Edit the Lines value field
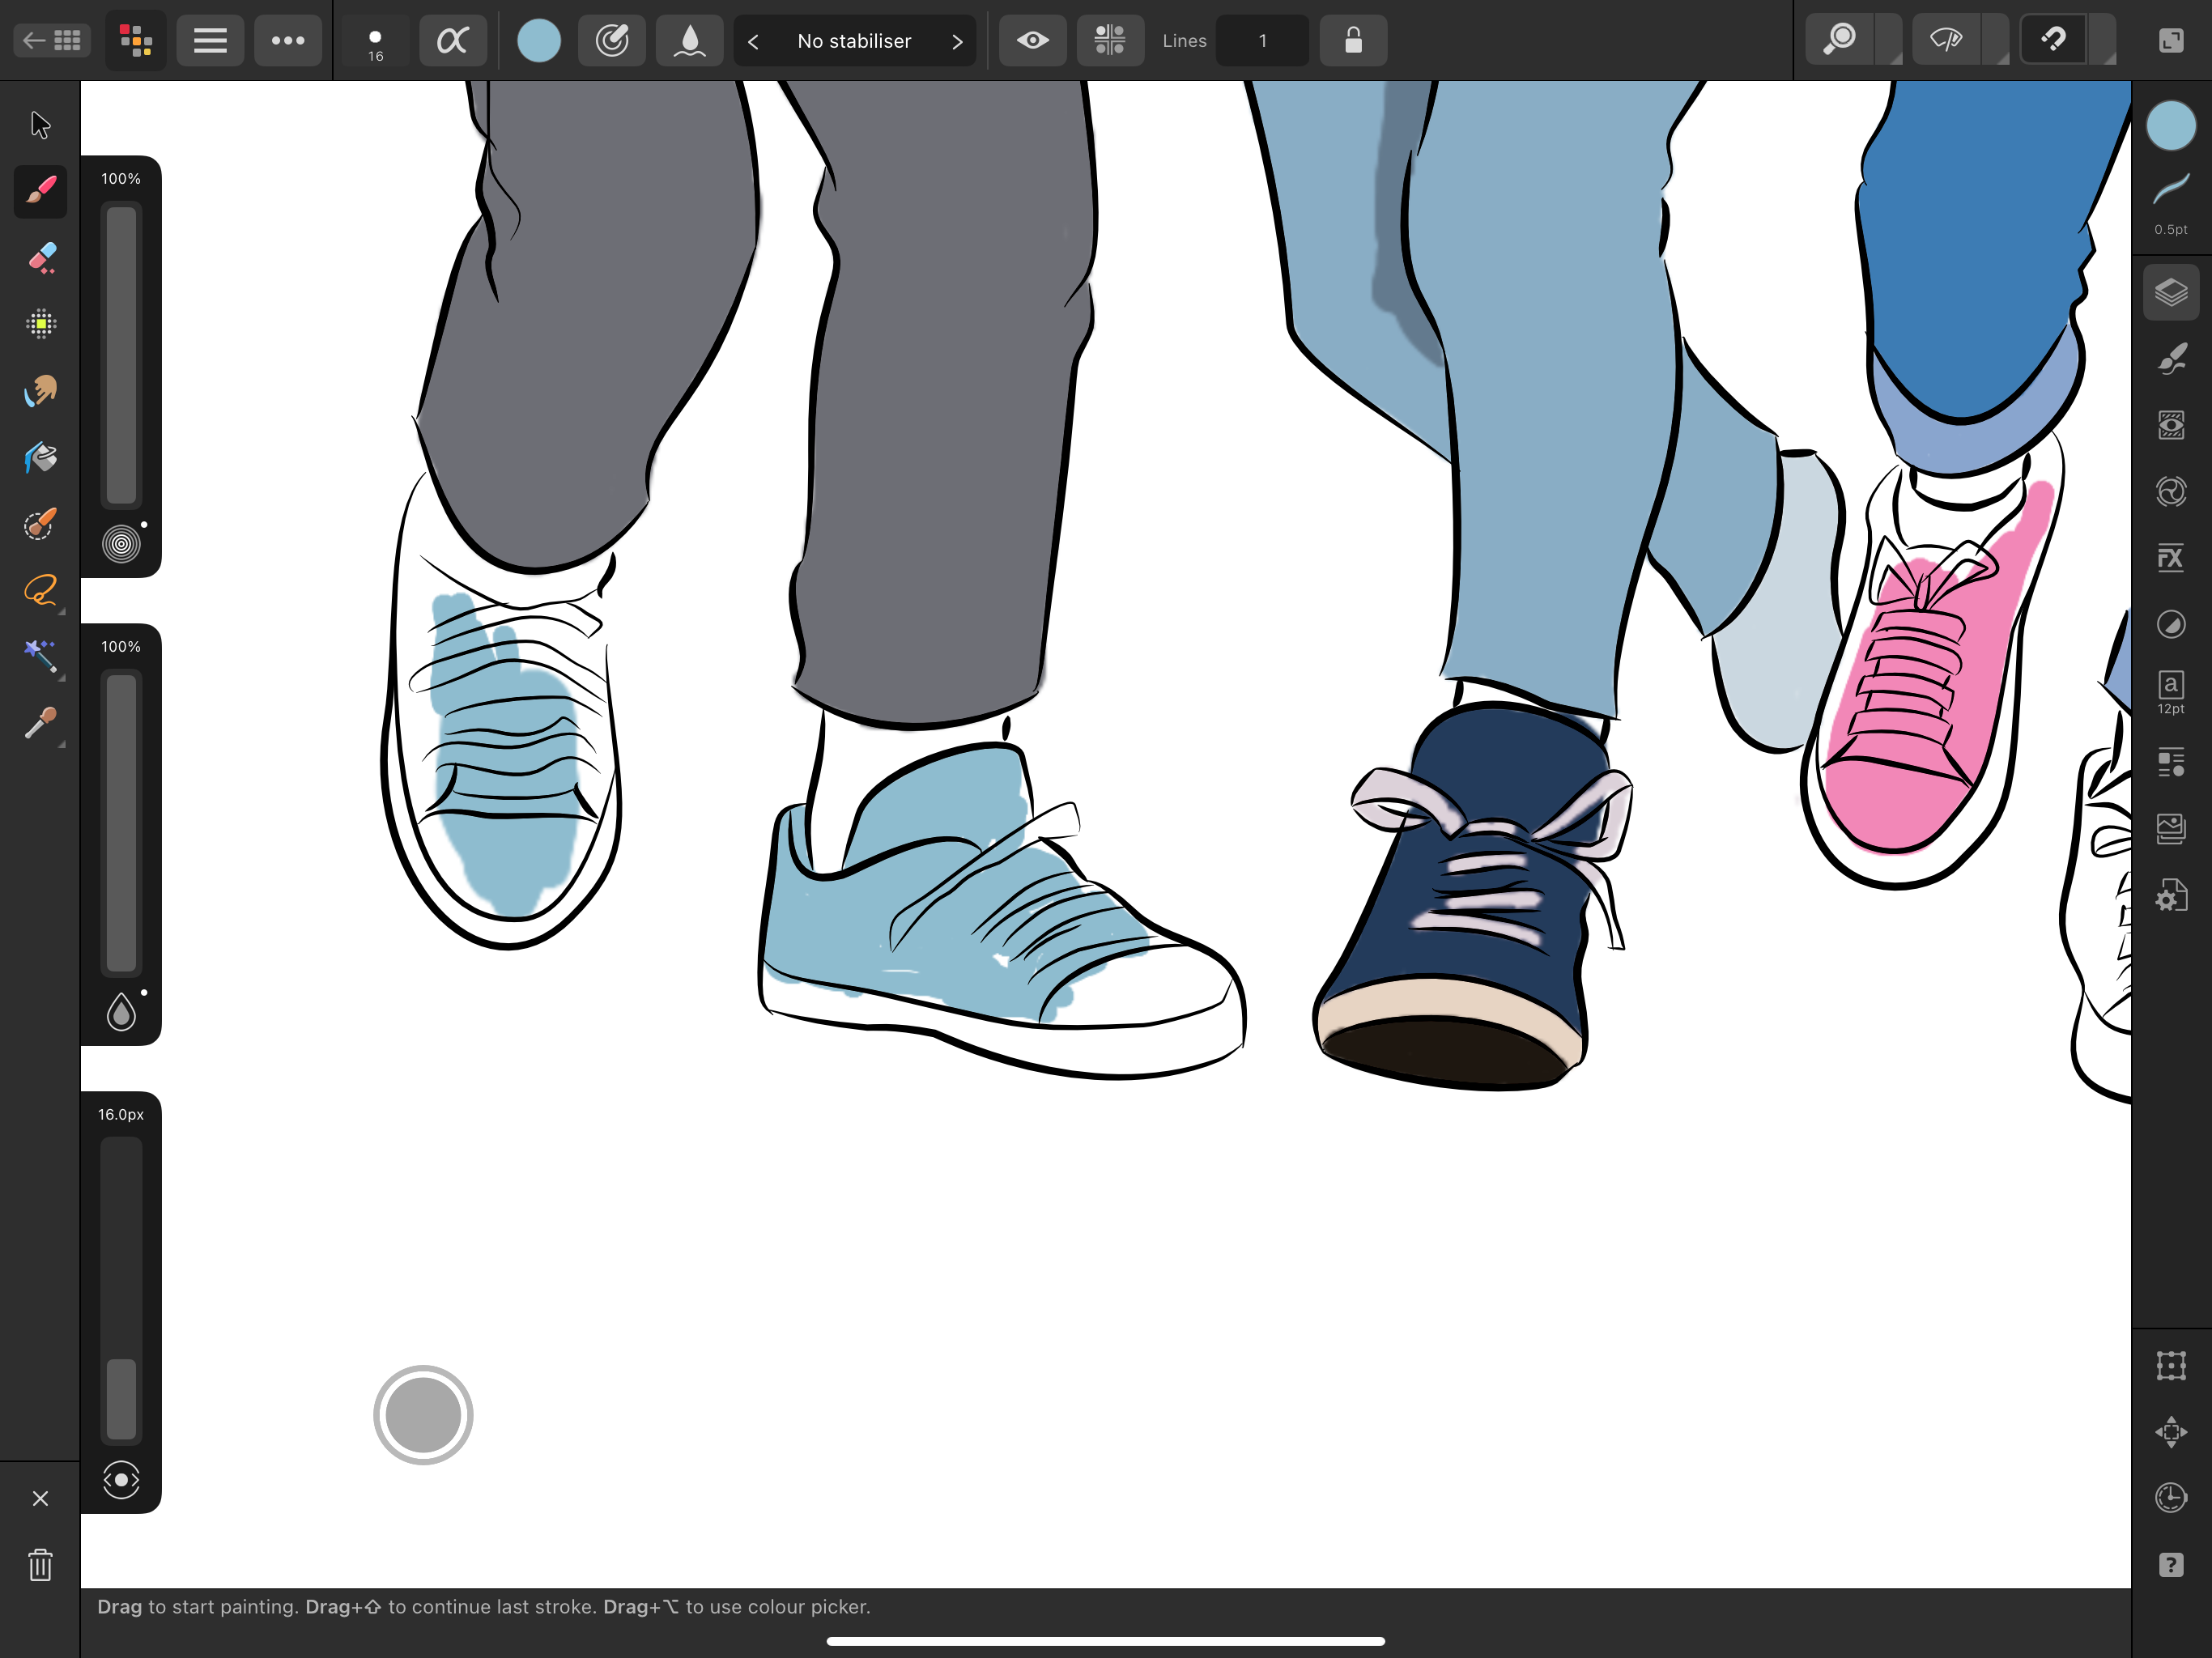Screen dimensions: 2212x1658 [1262, 41]
